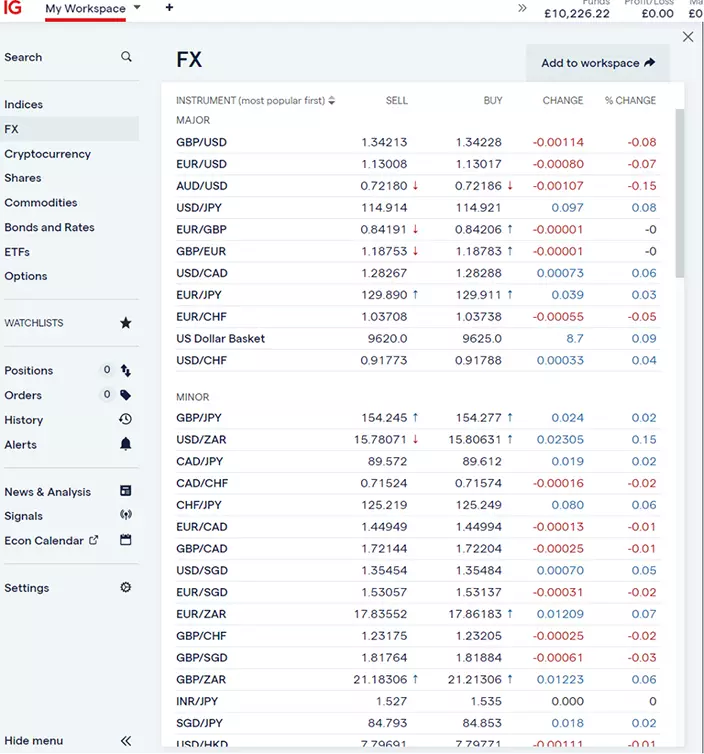
Task: Select Commodities in the left menu
Action: point(41,203)
